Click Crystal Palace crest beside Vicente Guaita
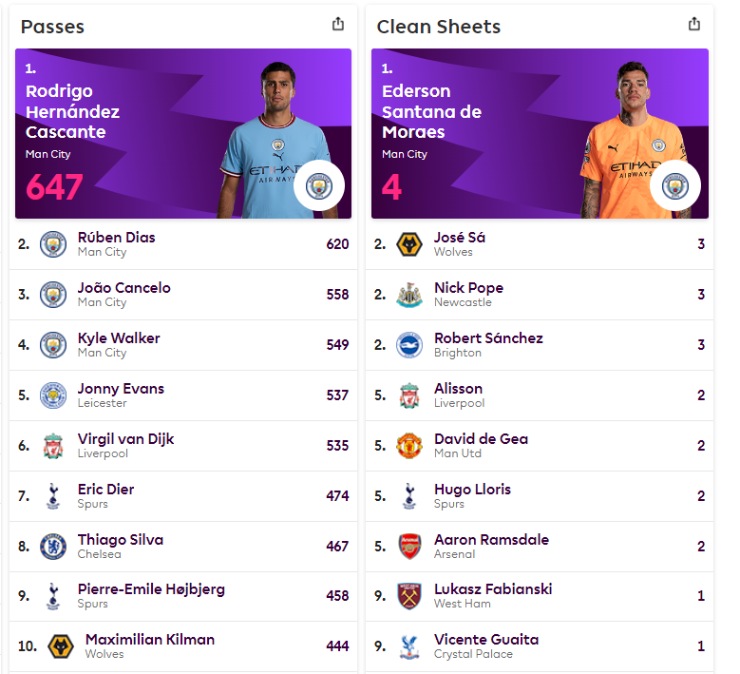 coord(409,646)
